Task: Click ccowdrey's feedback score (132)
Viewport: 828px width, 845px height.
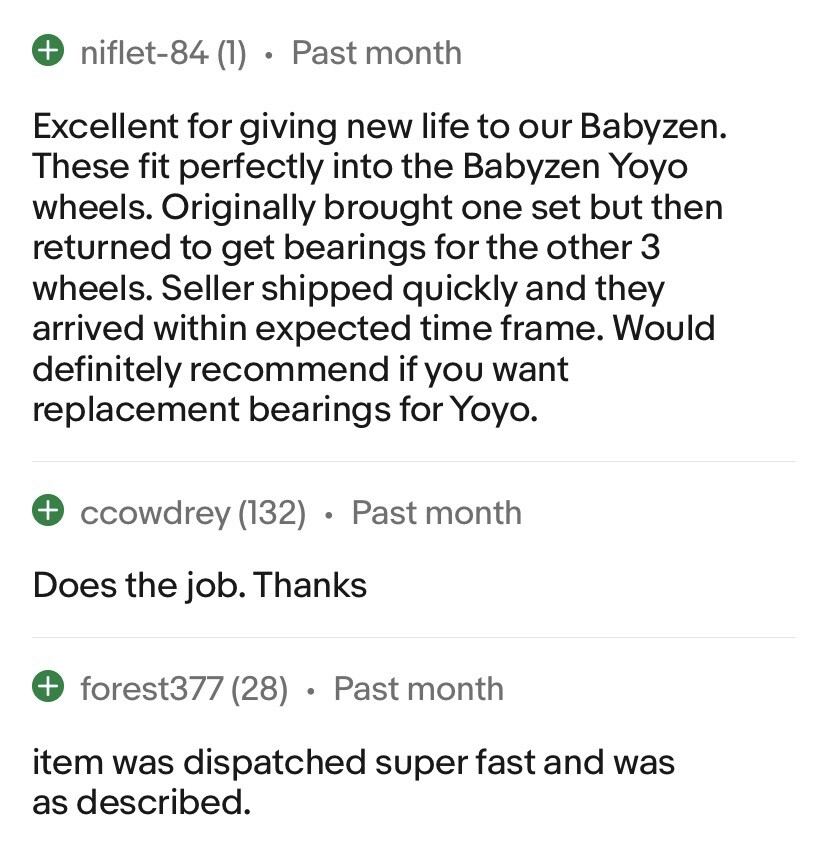Action: 272,512
